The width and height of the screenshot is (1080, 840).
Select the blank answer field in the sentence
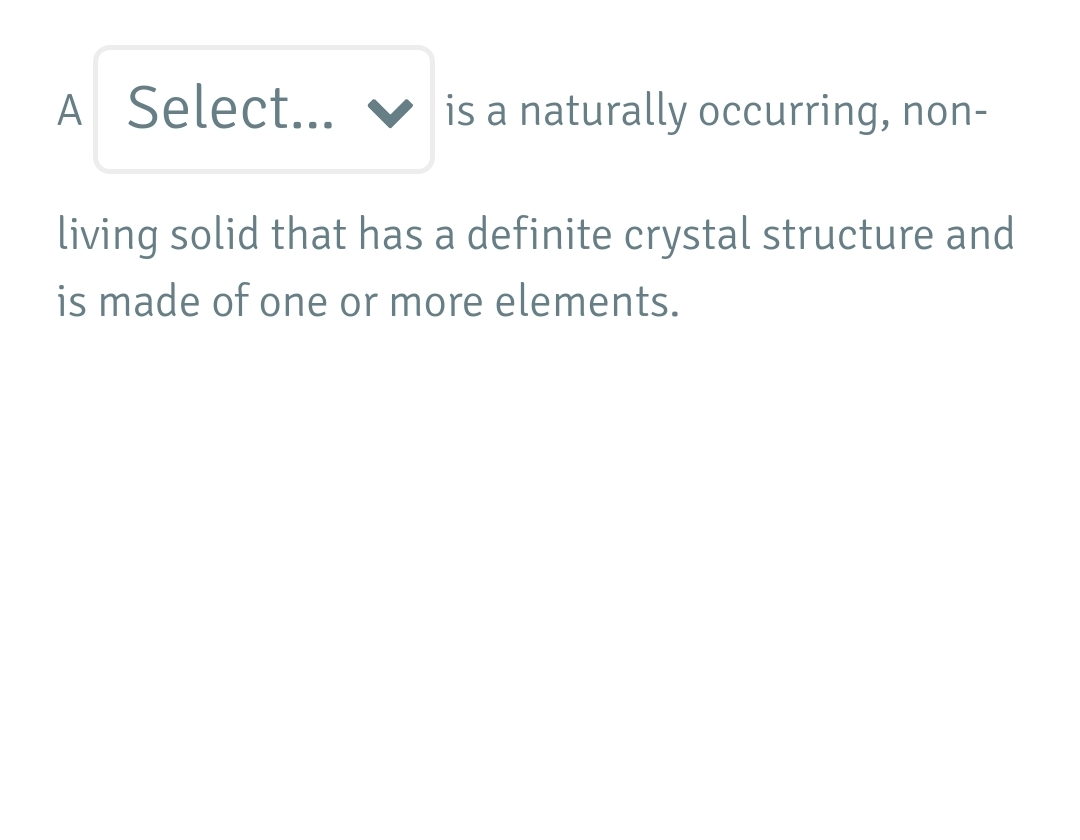263,108
